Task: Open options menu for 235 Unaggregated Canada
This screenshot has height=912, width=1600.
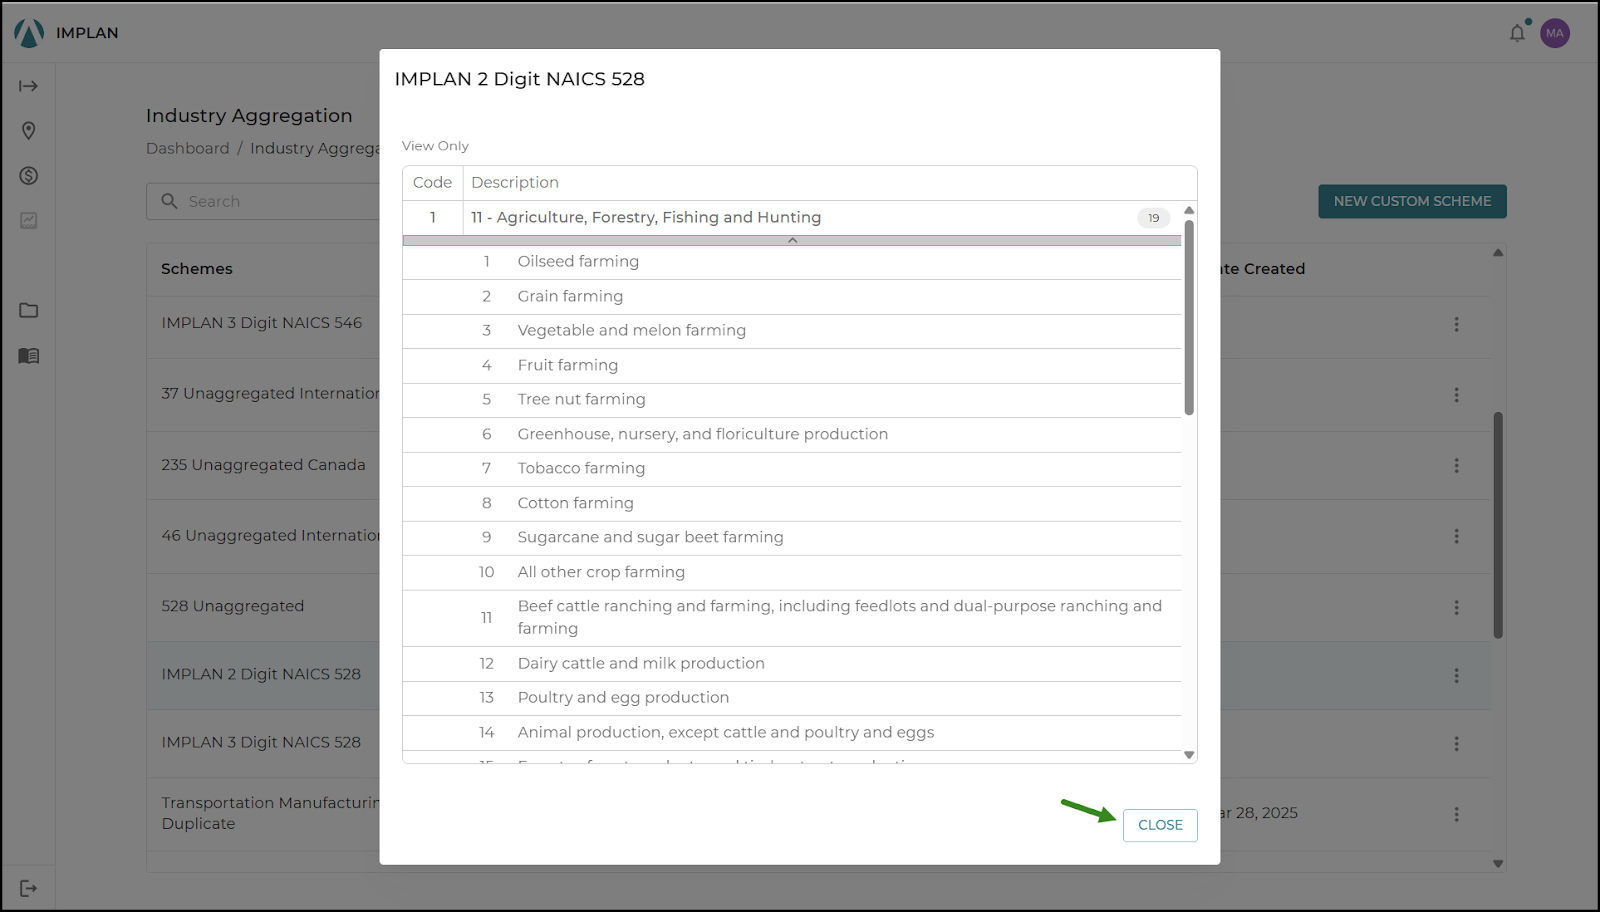Action: 1456,466
